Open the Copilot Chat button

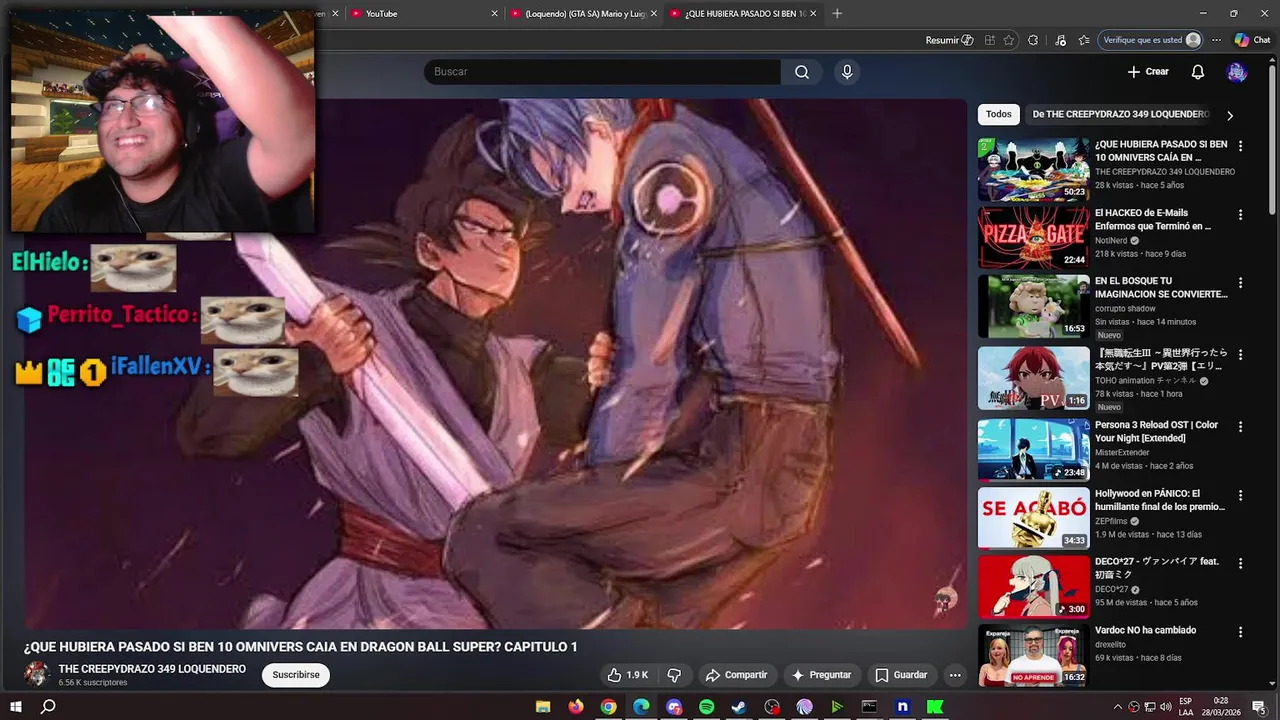tap(1252, 40)
